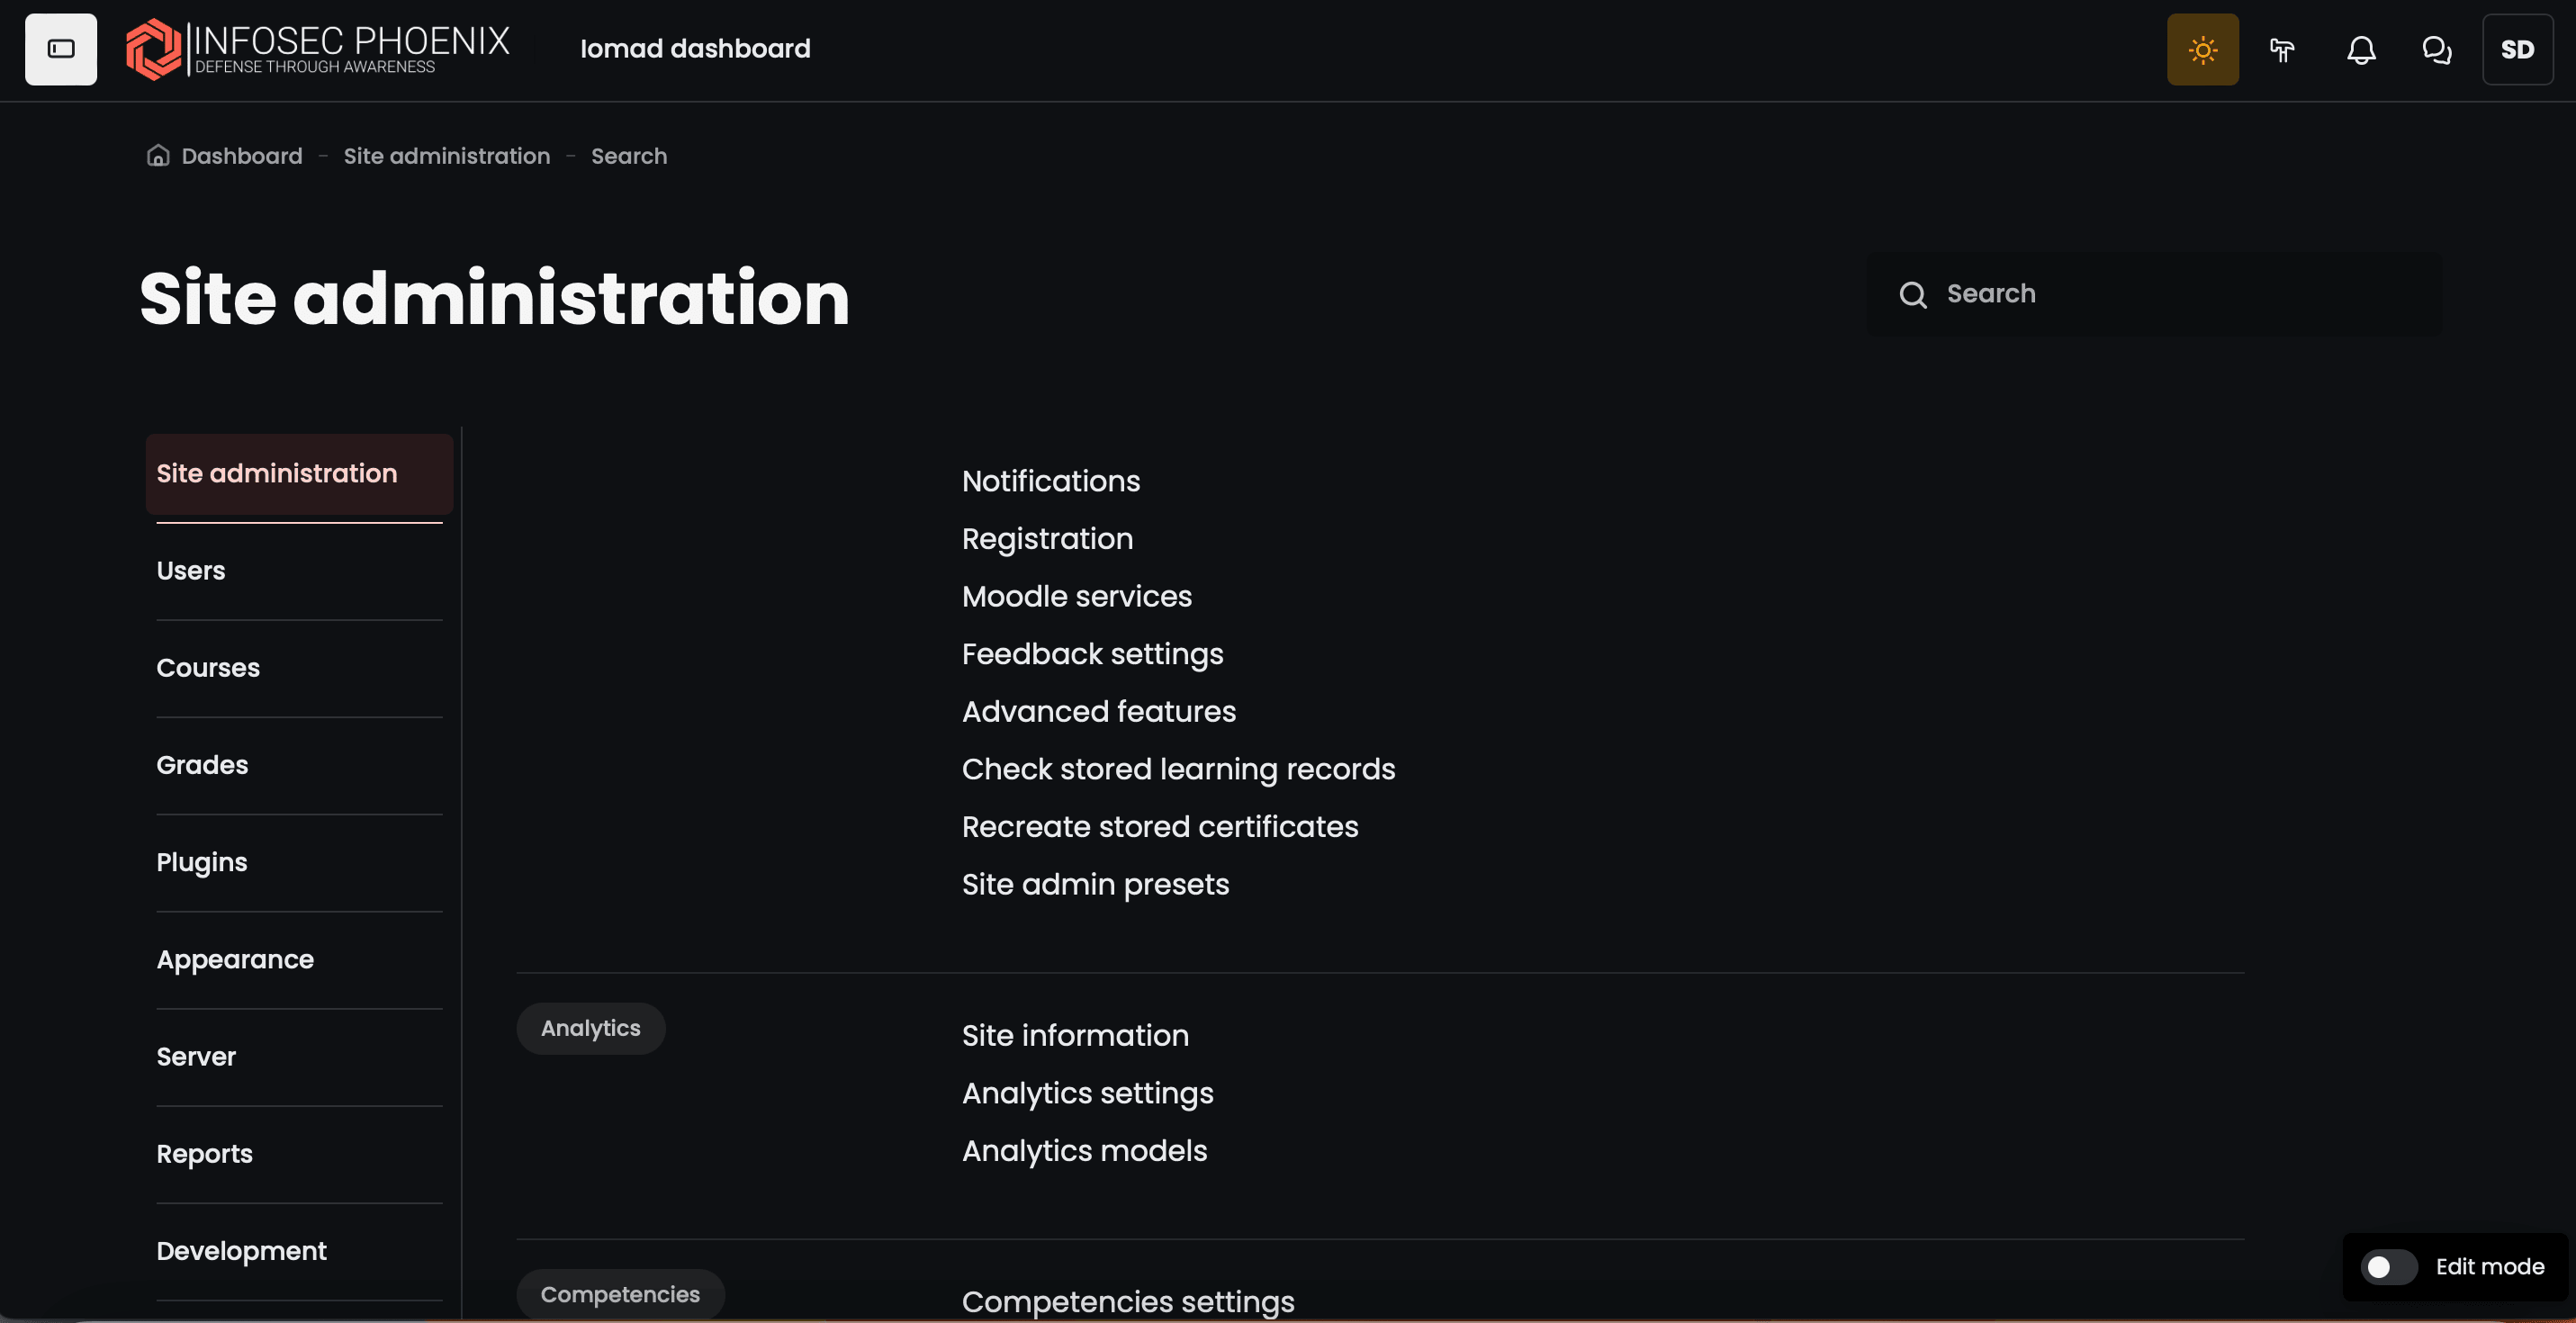Open Recreate stored certificates link

pos(1159,827)
